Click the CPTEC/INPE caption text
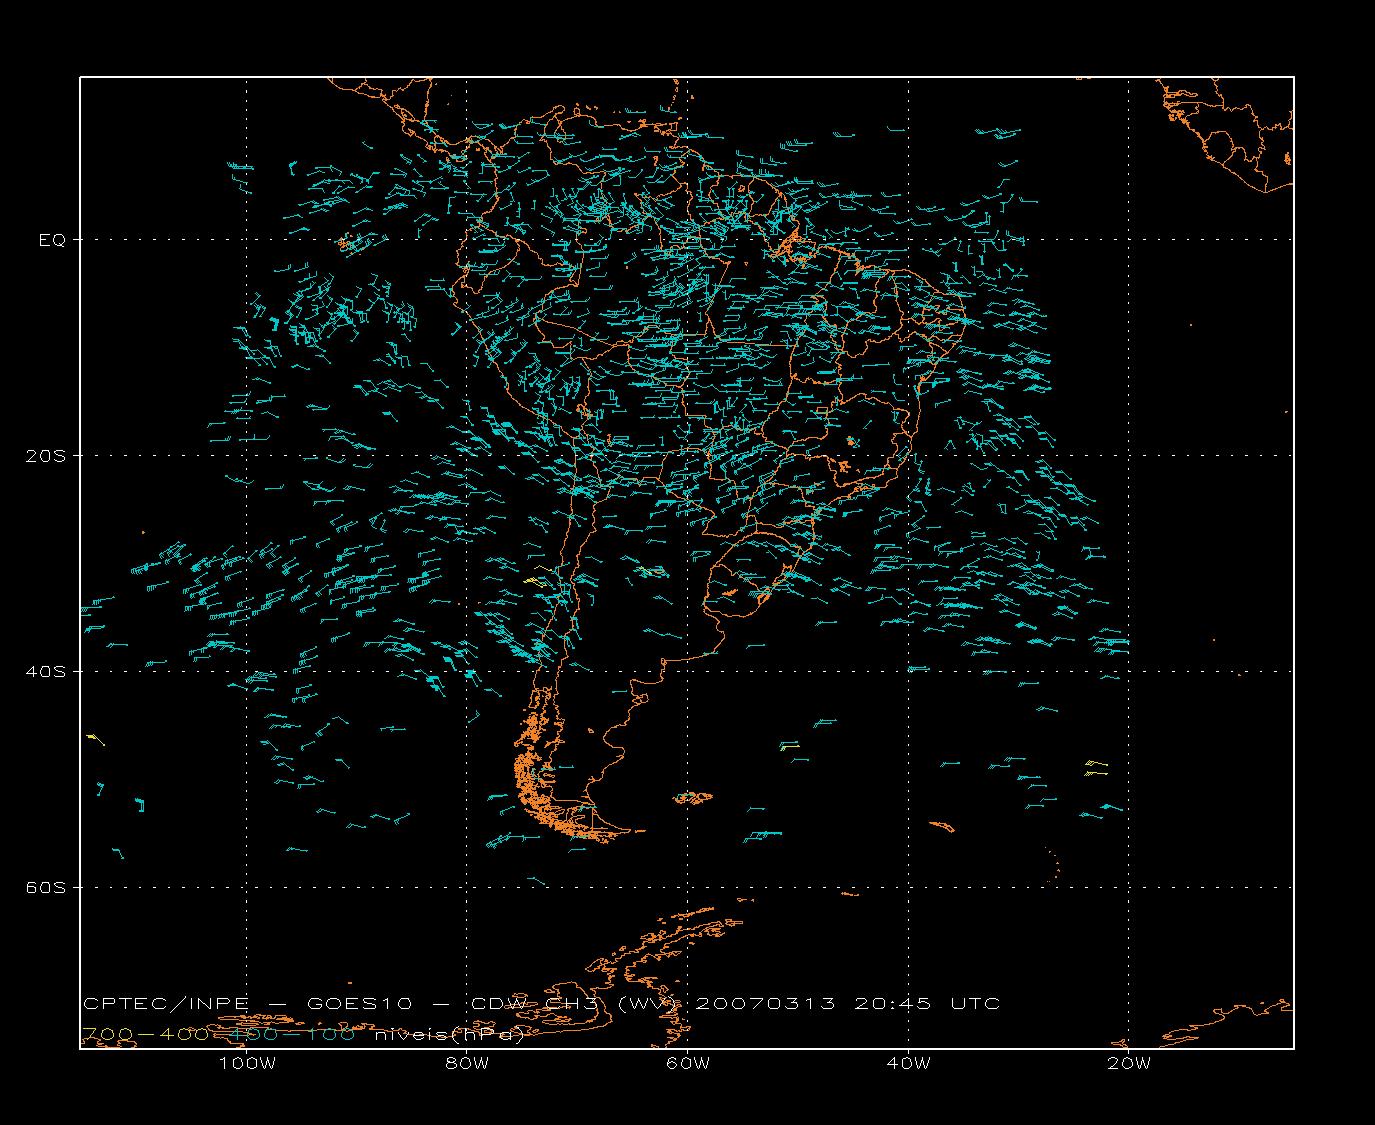The height and width of the screenshot is (1125, 1375). [166, 1003]
